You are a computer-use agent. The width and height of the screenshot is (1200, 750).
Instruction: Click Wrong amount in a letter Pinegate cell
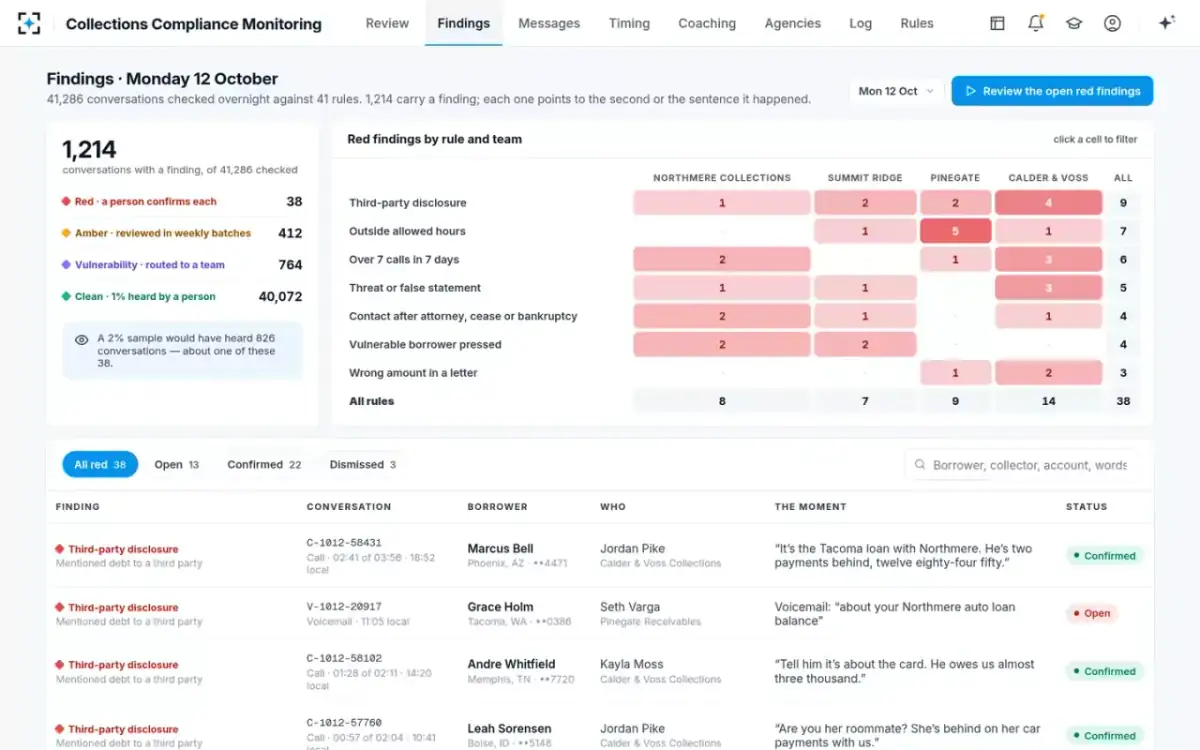click(955, 373)
